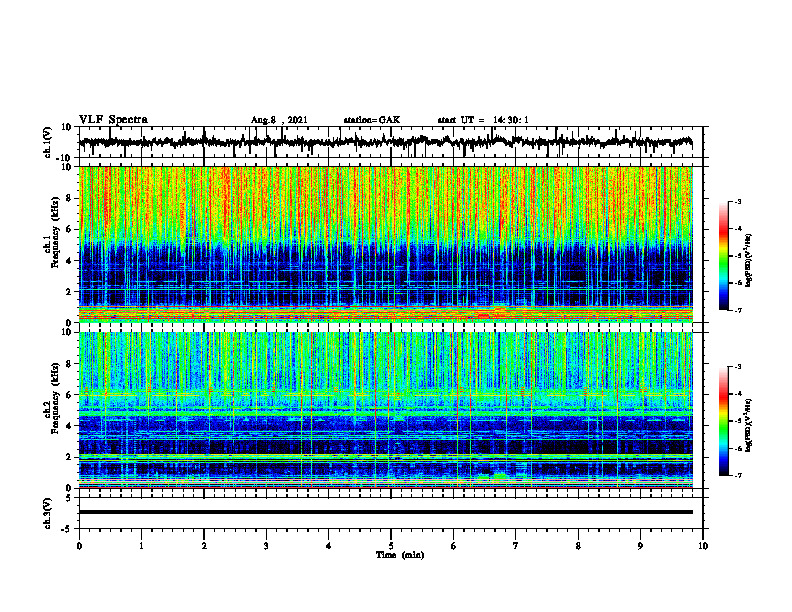Click the "-7" label on the ch.2 color bar
This screenshot has width=792, height=612.
point(737,476)
